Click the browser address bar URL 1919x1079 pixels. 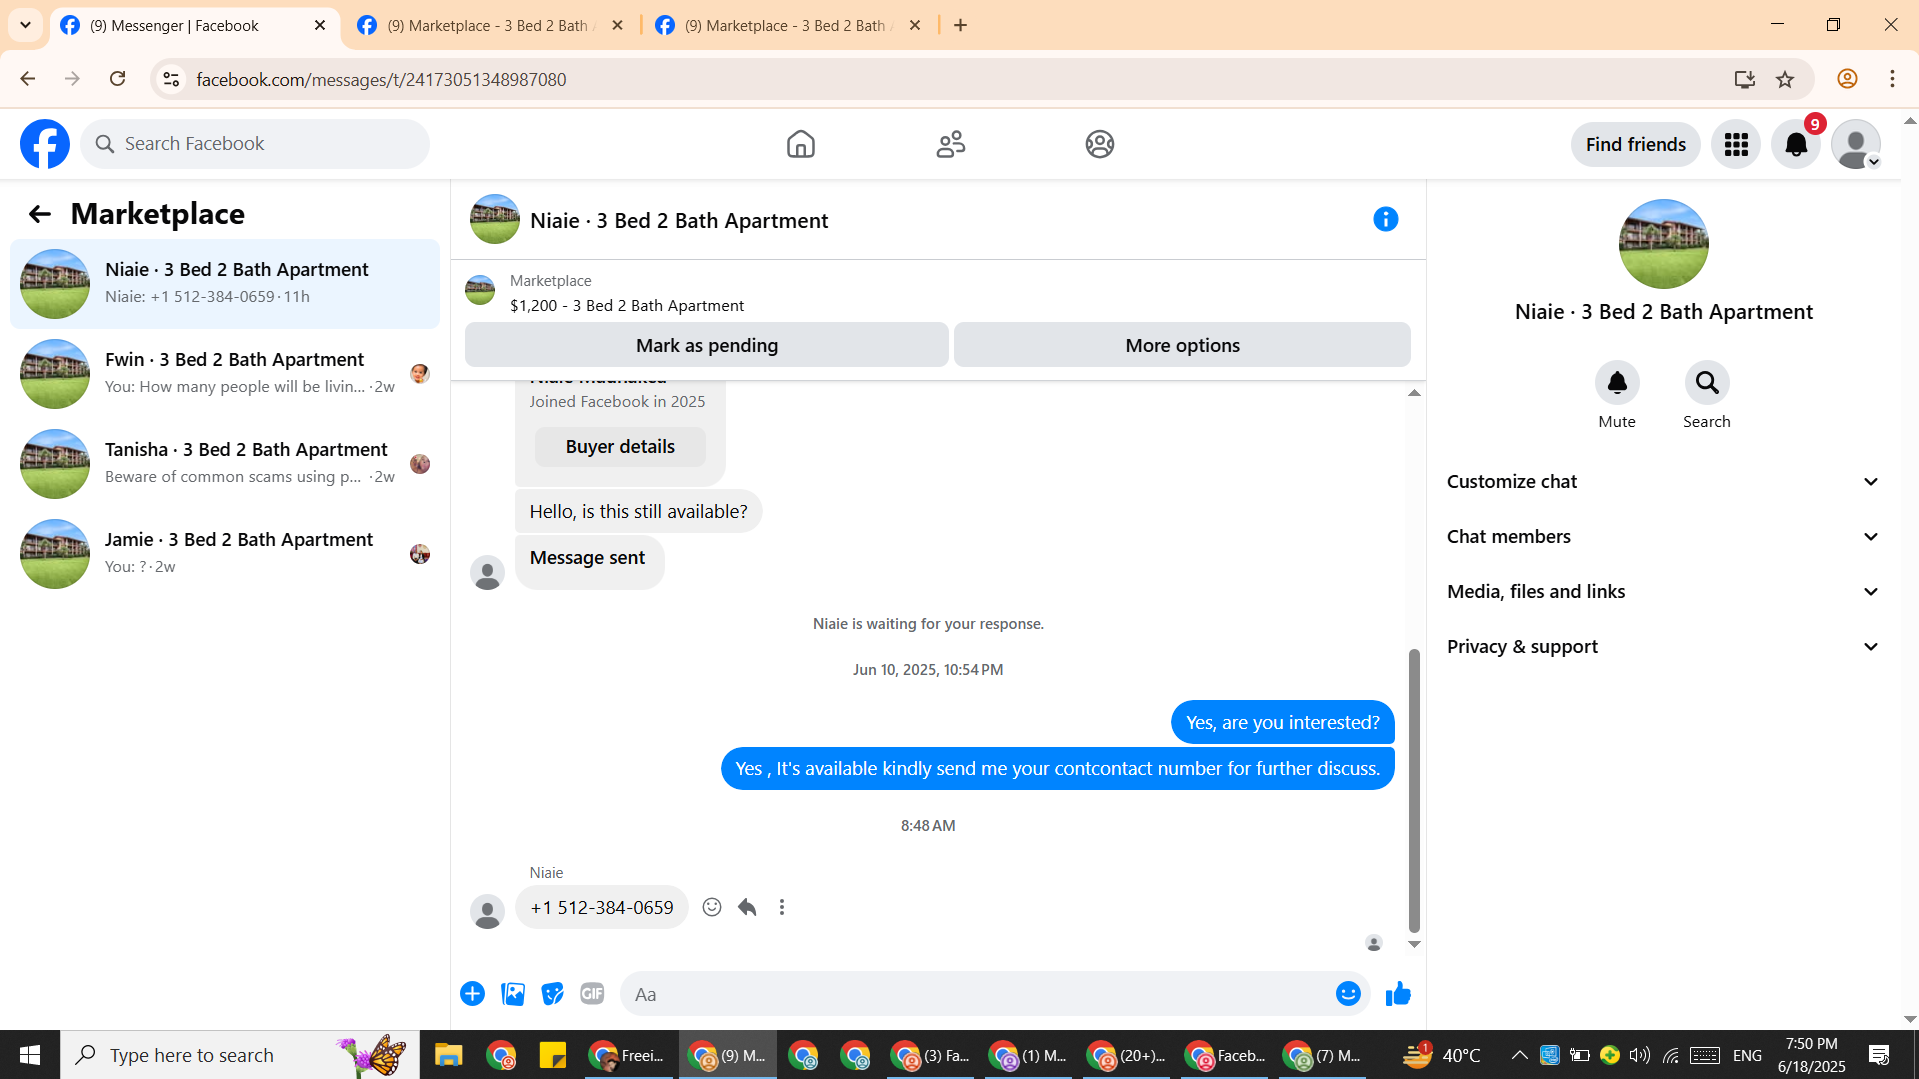pos(381,79)
